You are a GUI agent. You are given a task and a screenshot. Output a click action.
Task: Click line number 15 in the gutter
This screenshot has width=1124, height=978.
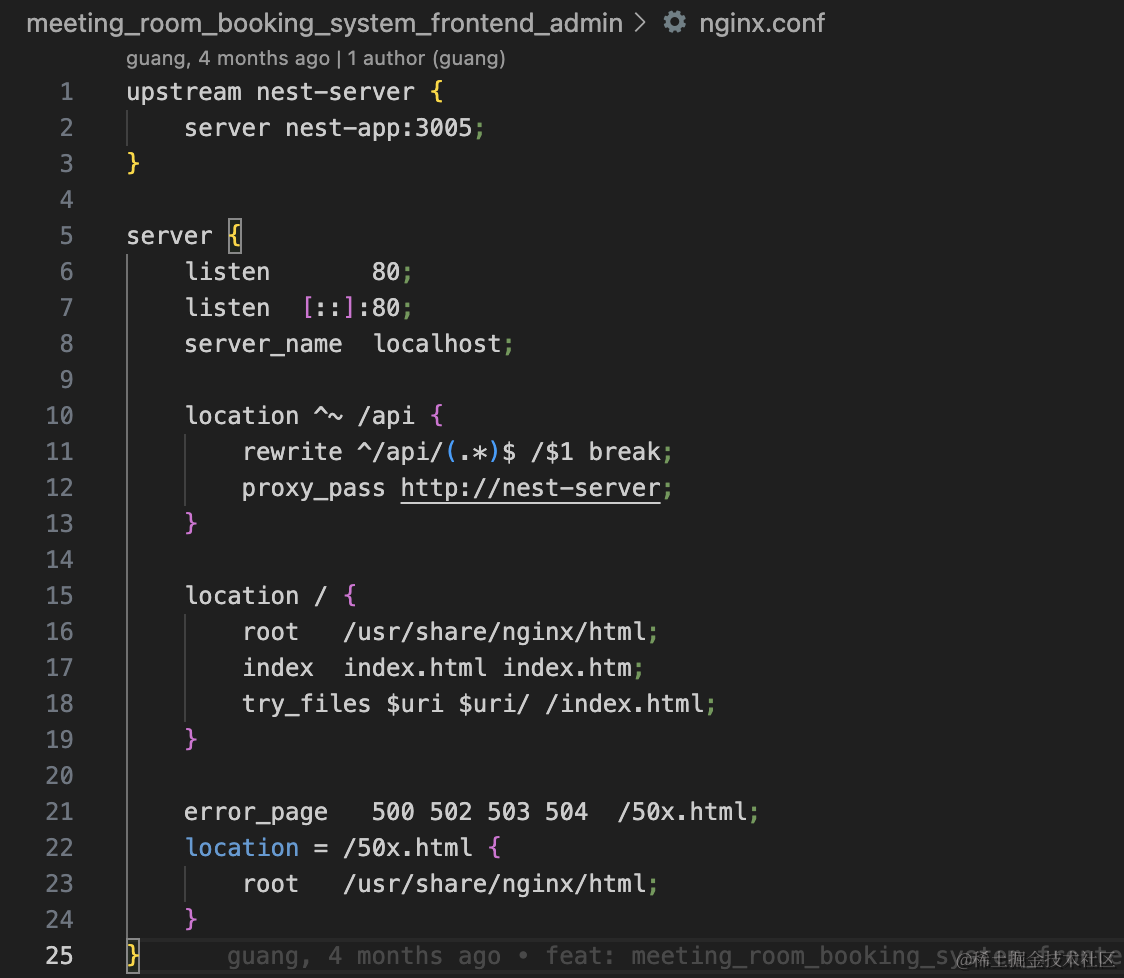pyautogui.click(x=60, y=596)
